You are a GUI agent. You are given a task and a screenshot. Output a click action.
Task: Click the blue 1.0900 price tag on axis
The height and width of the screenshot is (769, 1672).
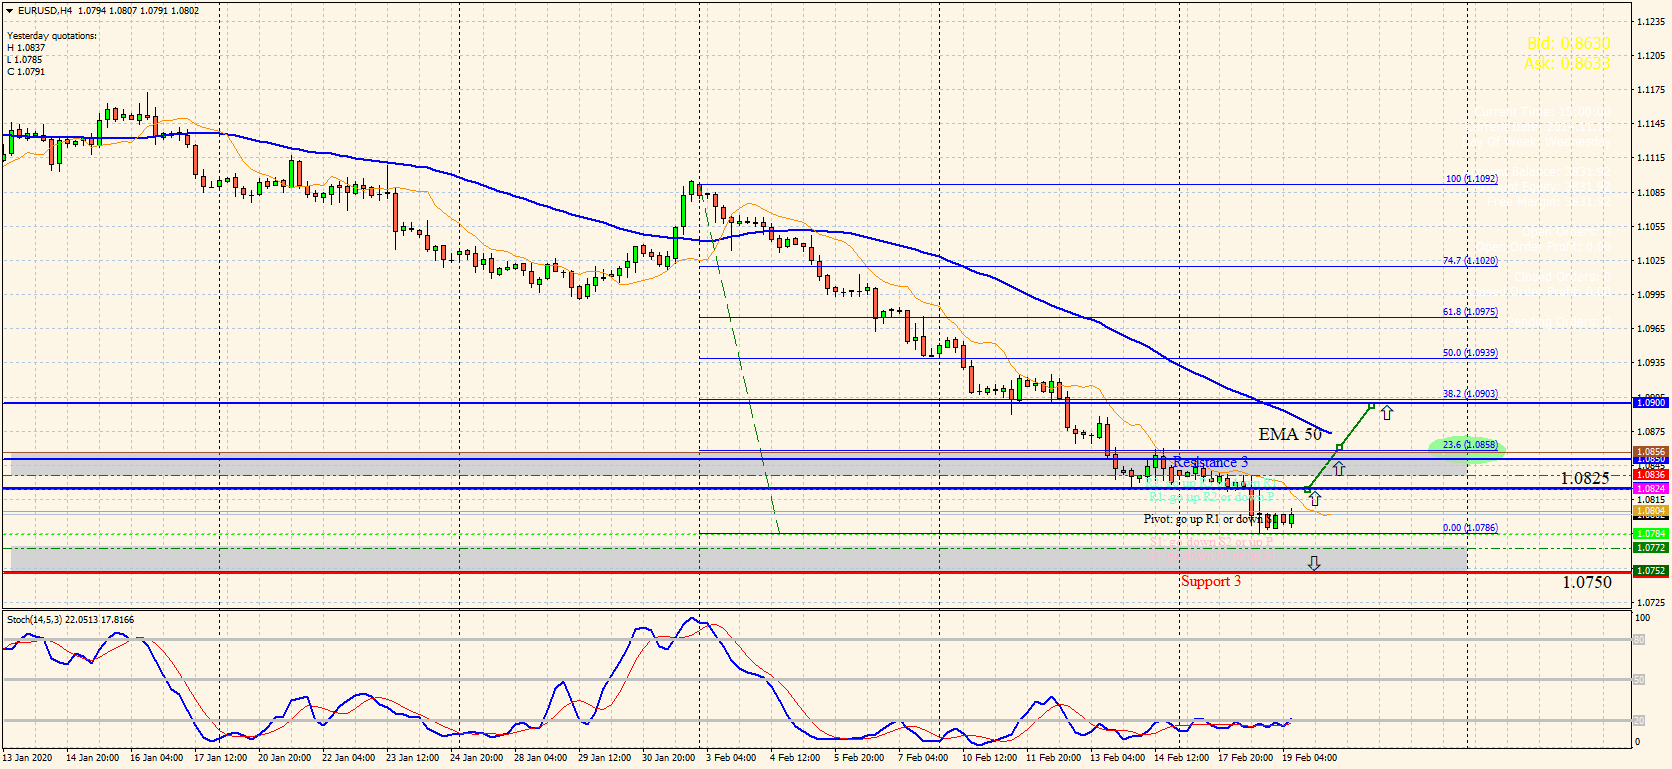(1649, 402)
